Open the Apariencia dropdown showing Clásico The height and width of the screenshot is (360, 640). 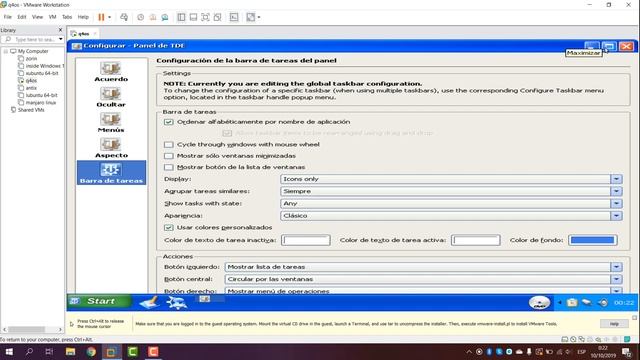pos(451,216)
